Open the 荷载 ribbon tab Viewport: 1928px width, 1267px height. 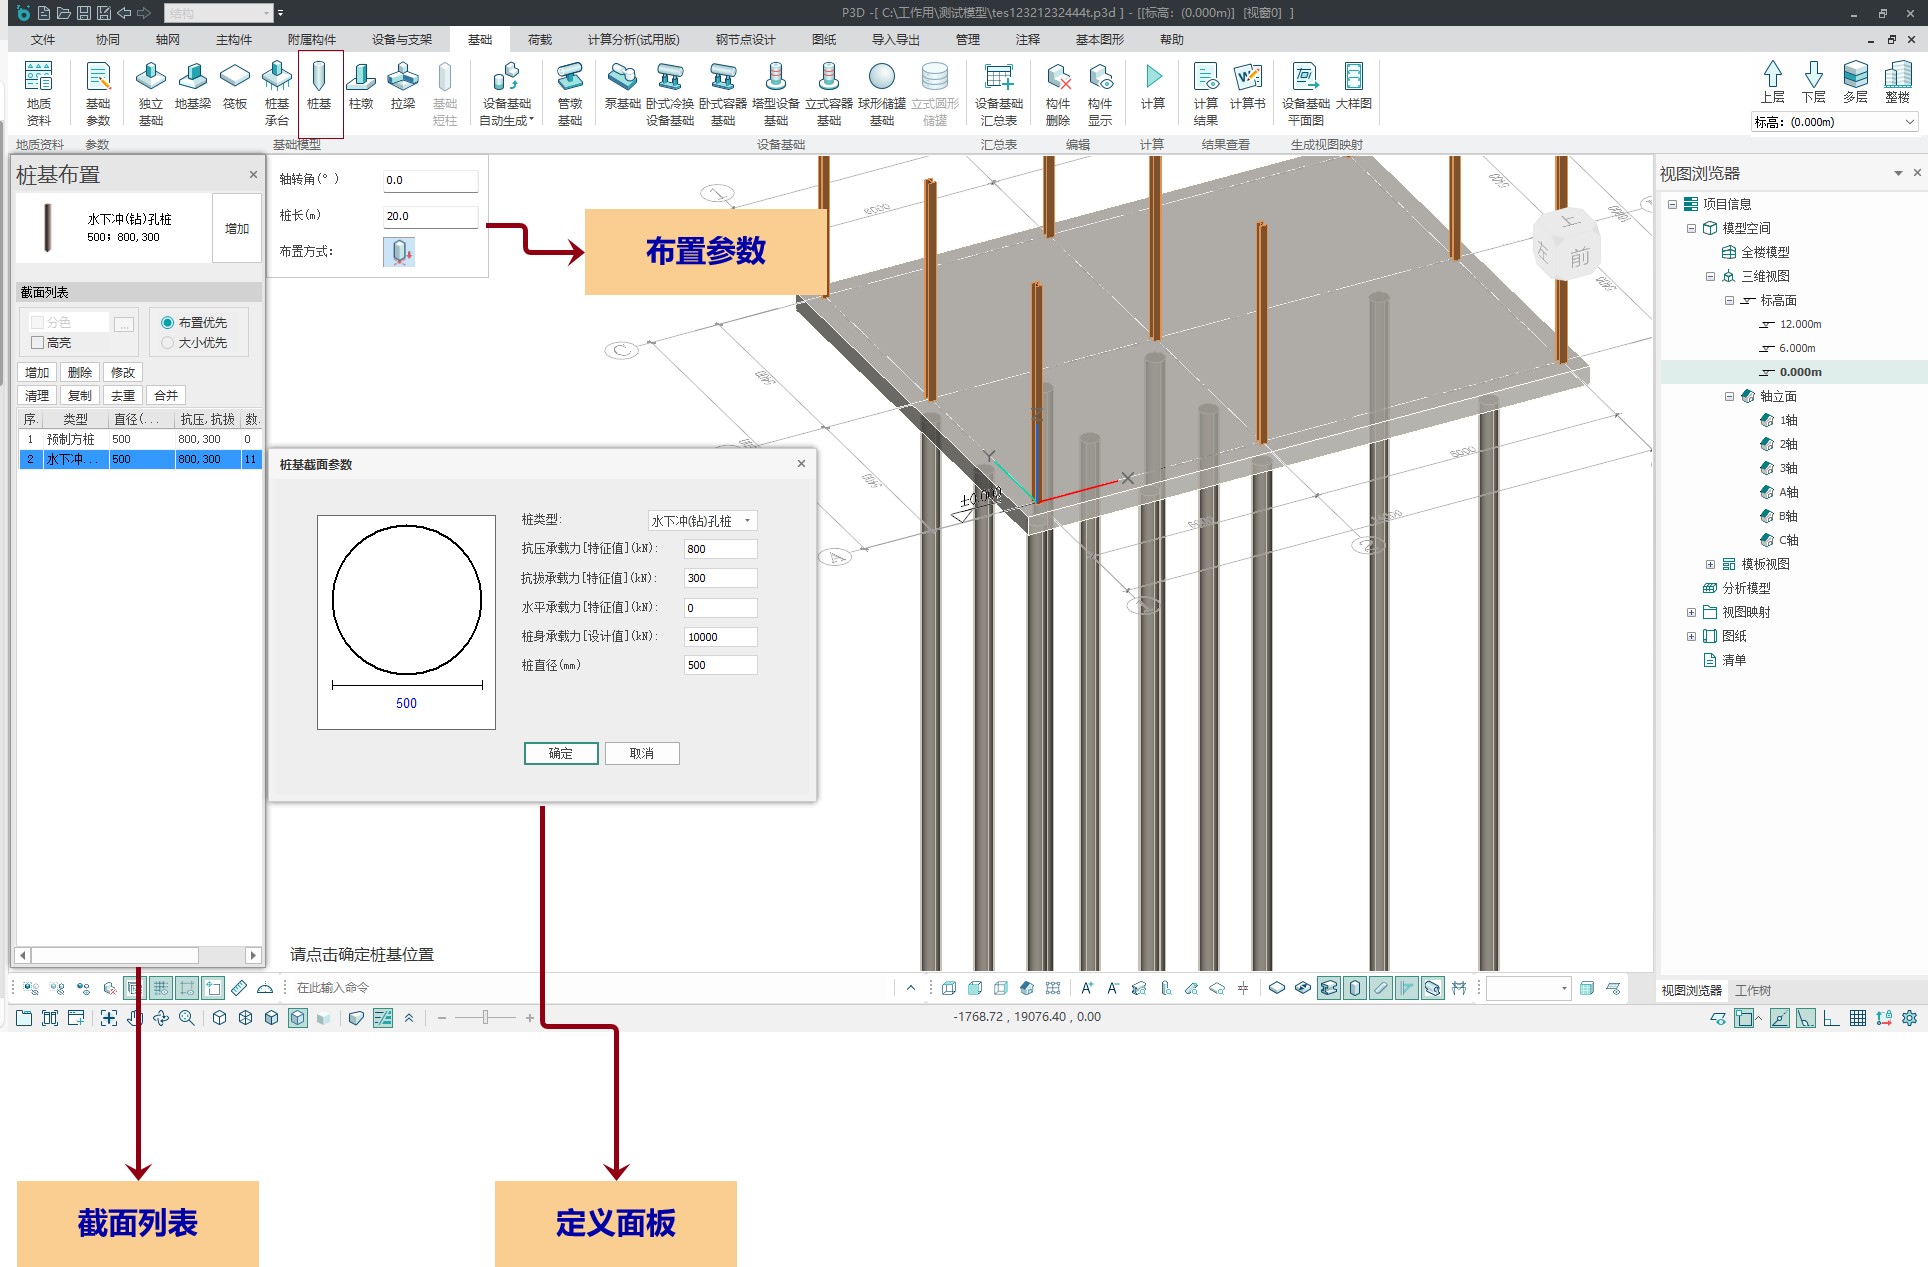[540, 40]
